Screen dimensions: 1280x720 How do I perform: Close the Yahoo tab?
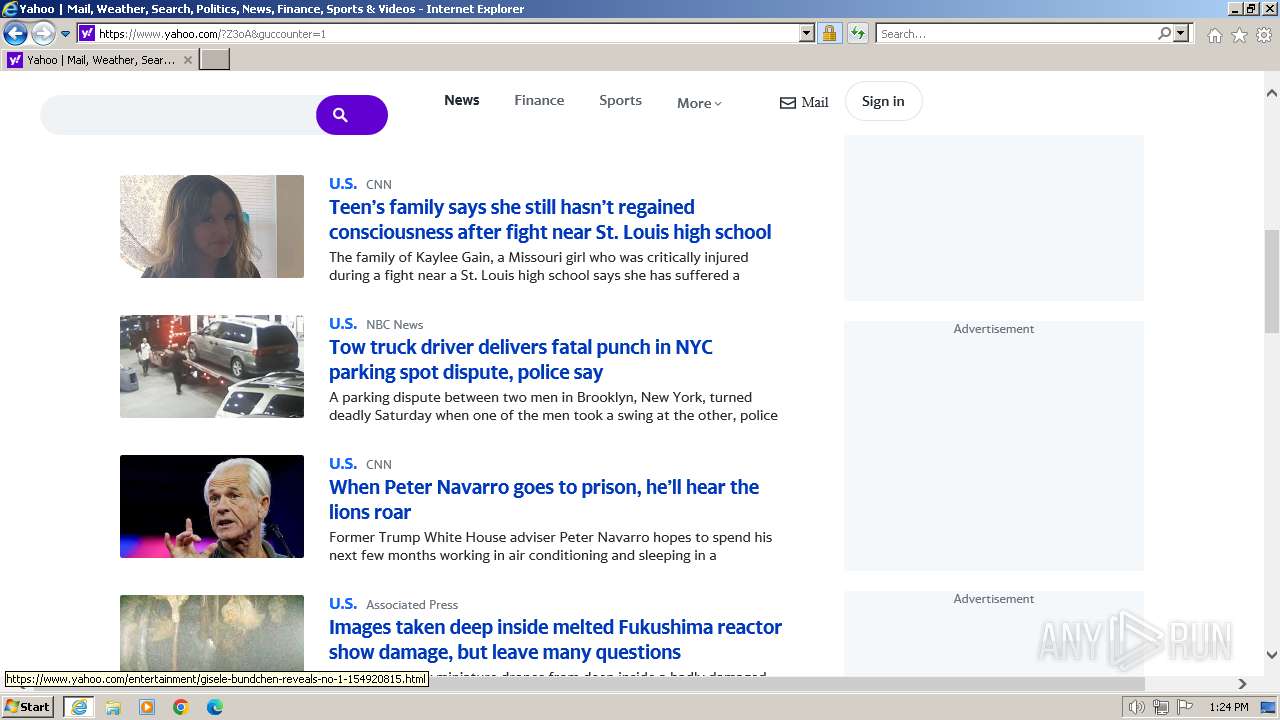187,60
